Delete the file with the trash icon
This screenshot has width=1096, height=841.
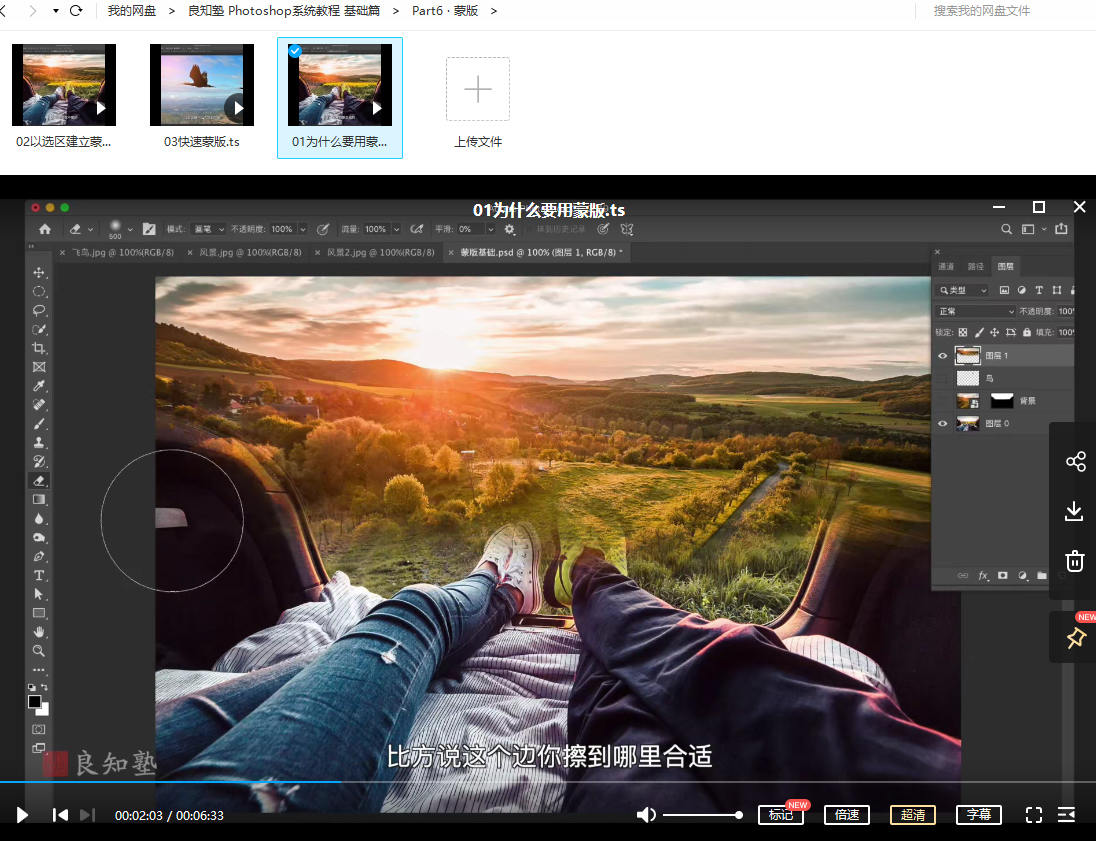click(x=1075, y=560)
